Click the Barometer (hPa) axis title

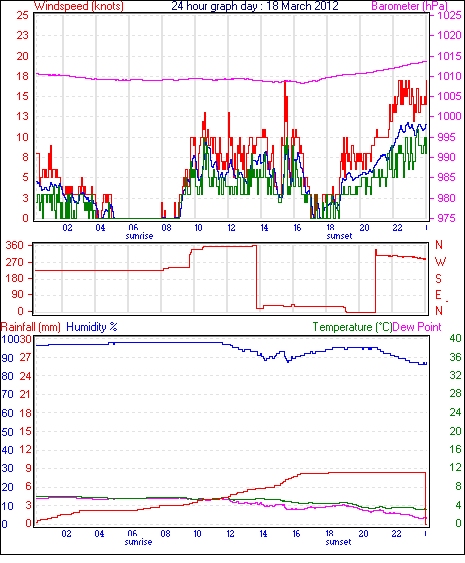410,6
